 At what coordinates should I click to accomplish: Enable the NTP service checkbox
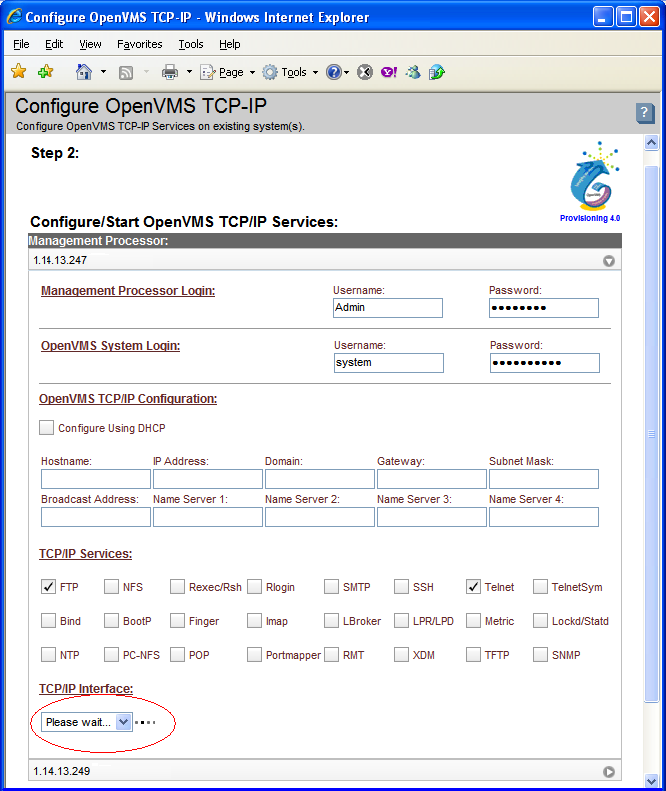48,654
